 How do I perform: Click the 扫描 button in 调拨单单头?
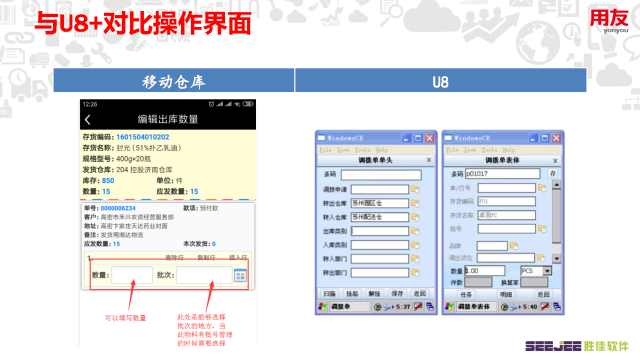click(330, 293)
